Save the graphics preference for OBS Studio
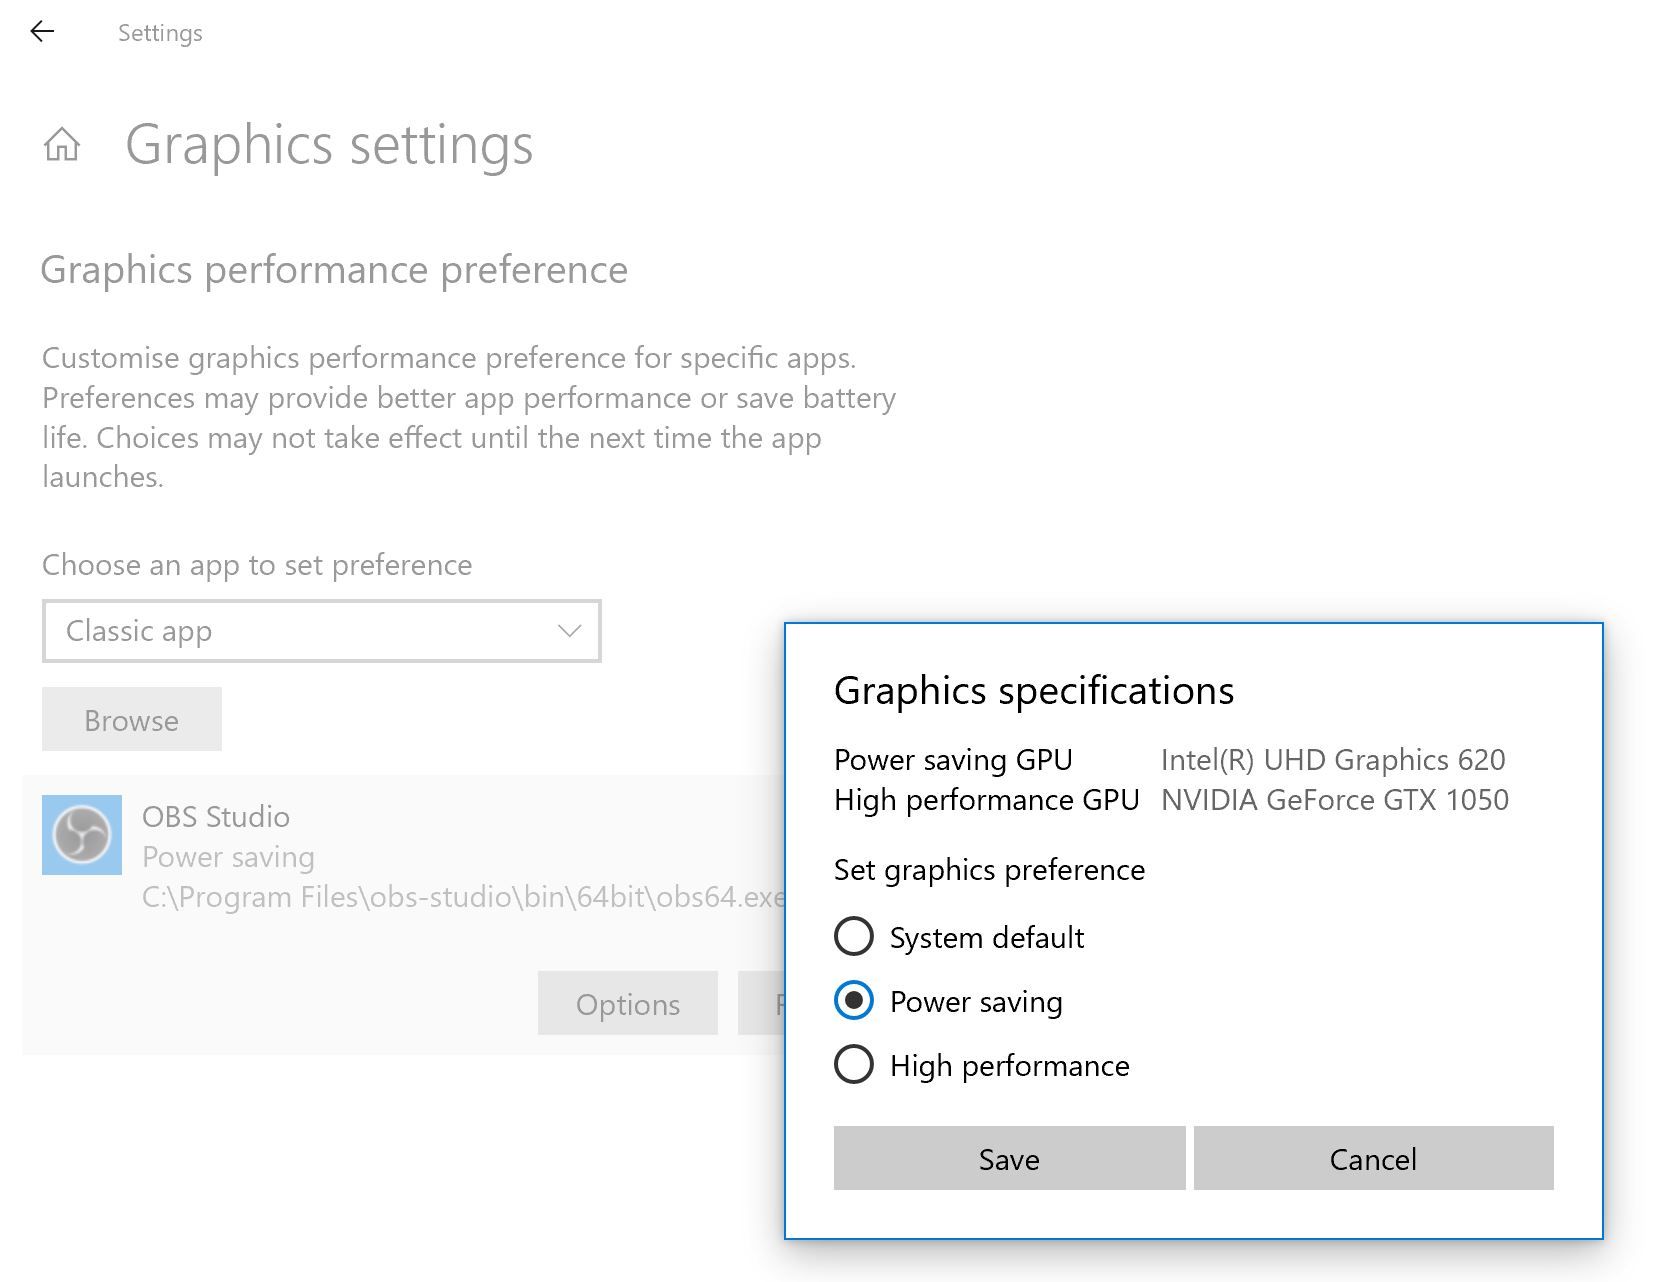This screenshot has width=1657, height=1282. point(1008,1158)
